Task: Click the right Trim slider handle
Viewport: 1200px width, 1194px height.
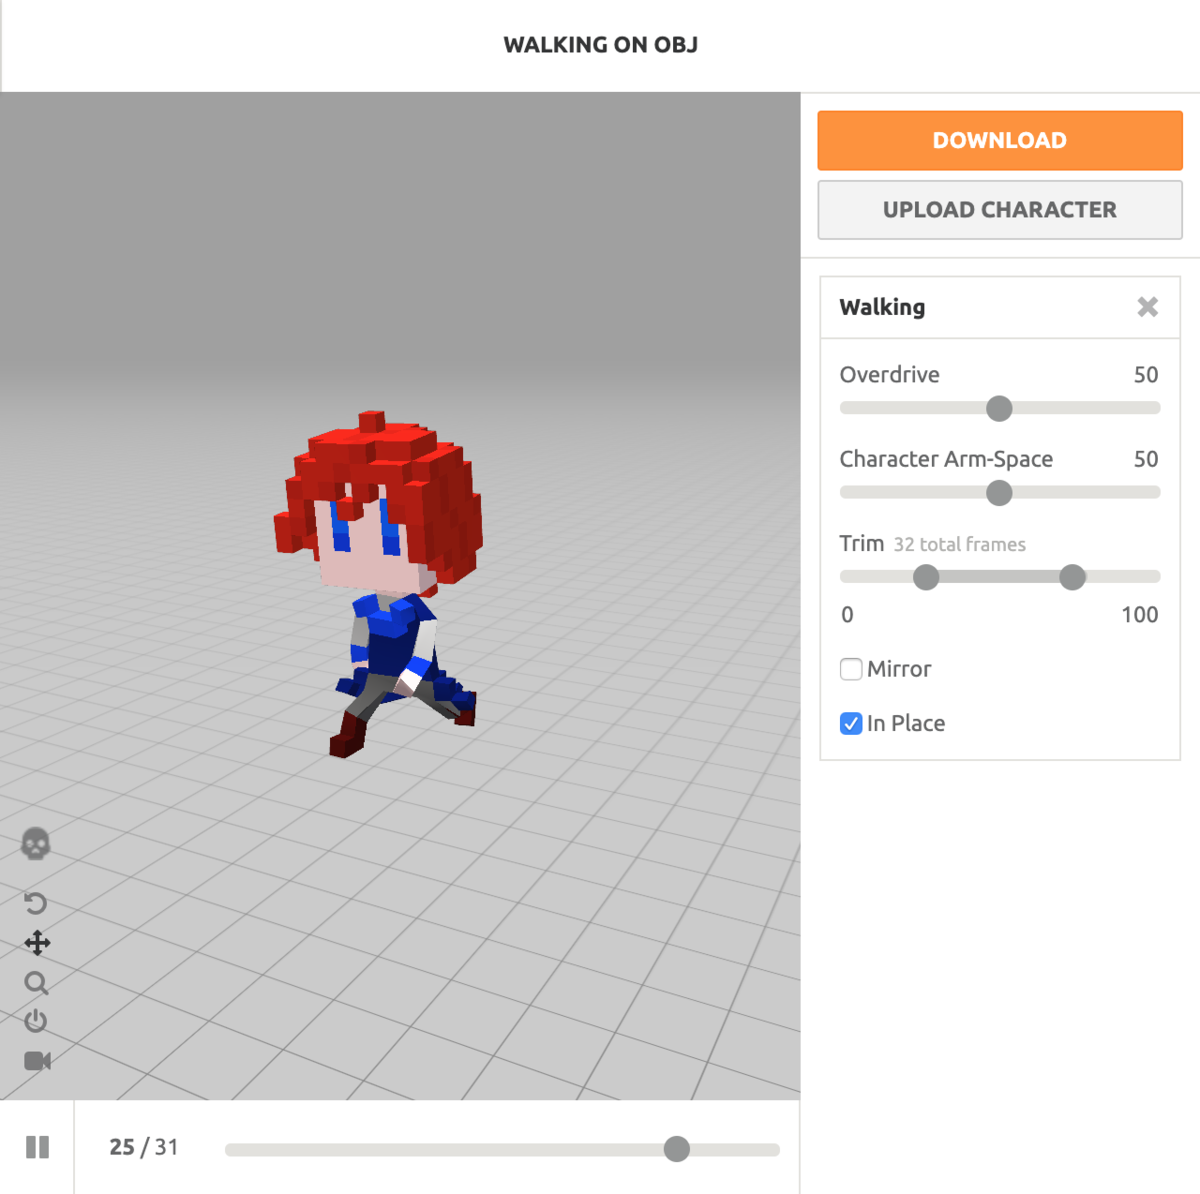Action: click(x=1071, y=577)
